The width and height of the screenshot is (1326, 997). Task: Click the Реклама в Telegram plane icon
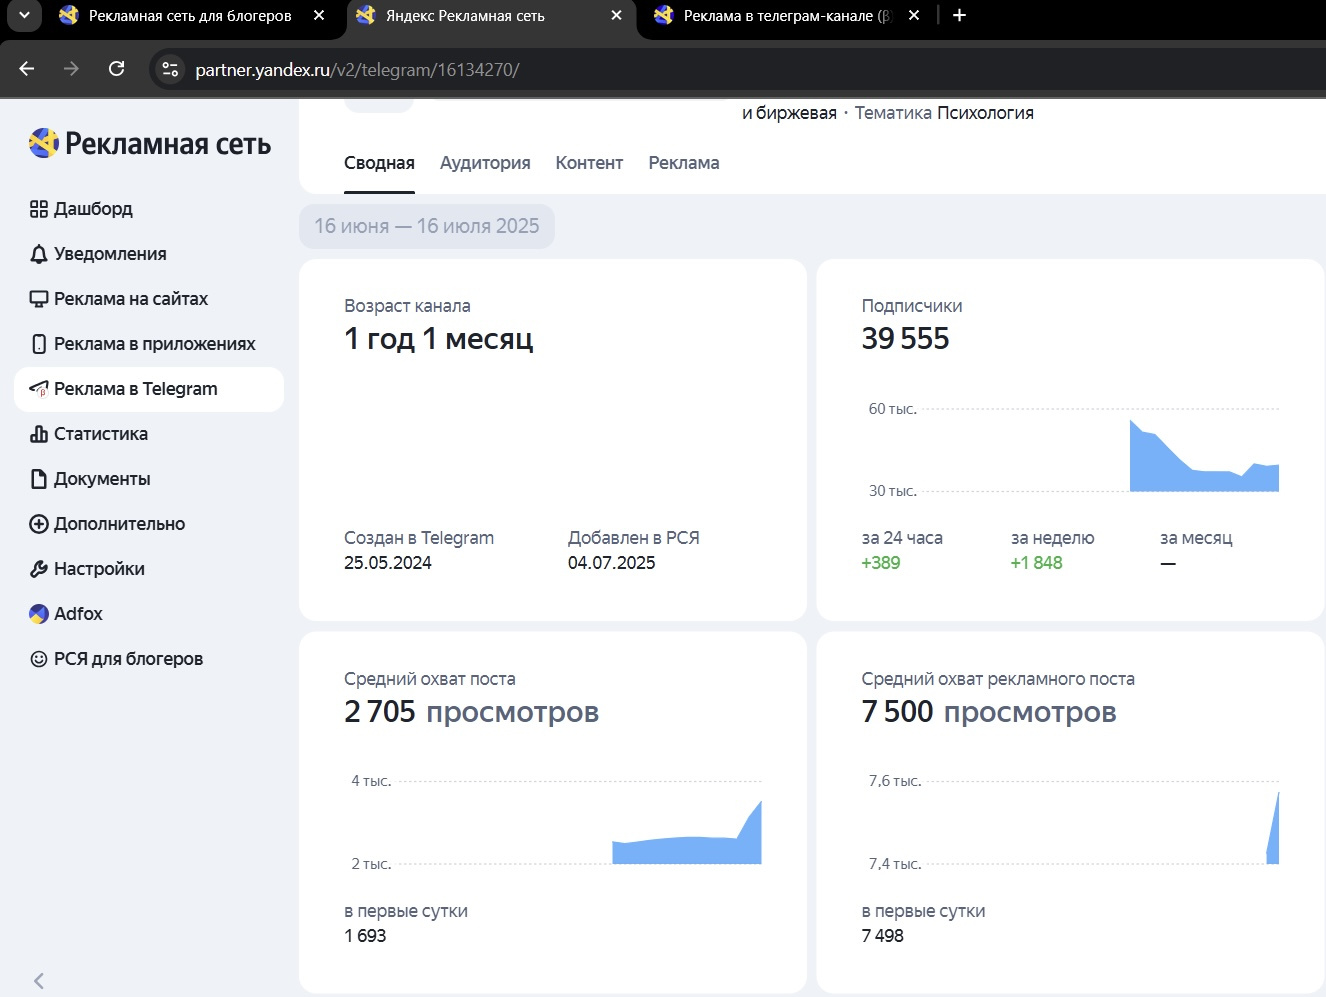(x=39, y=389)
